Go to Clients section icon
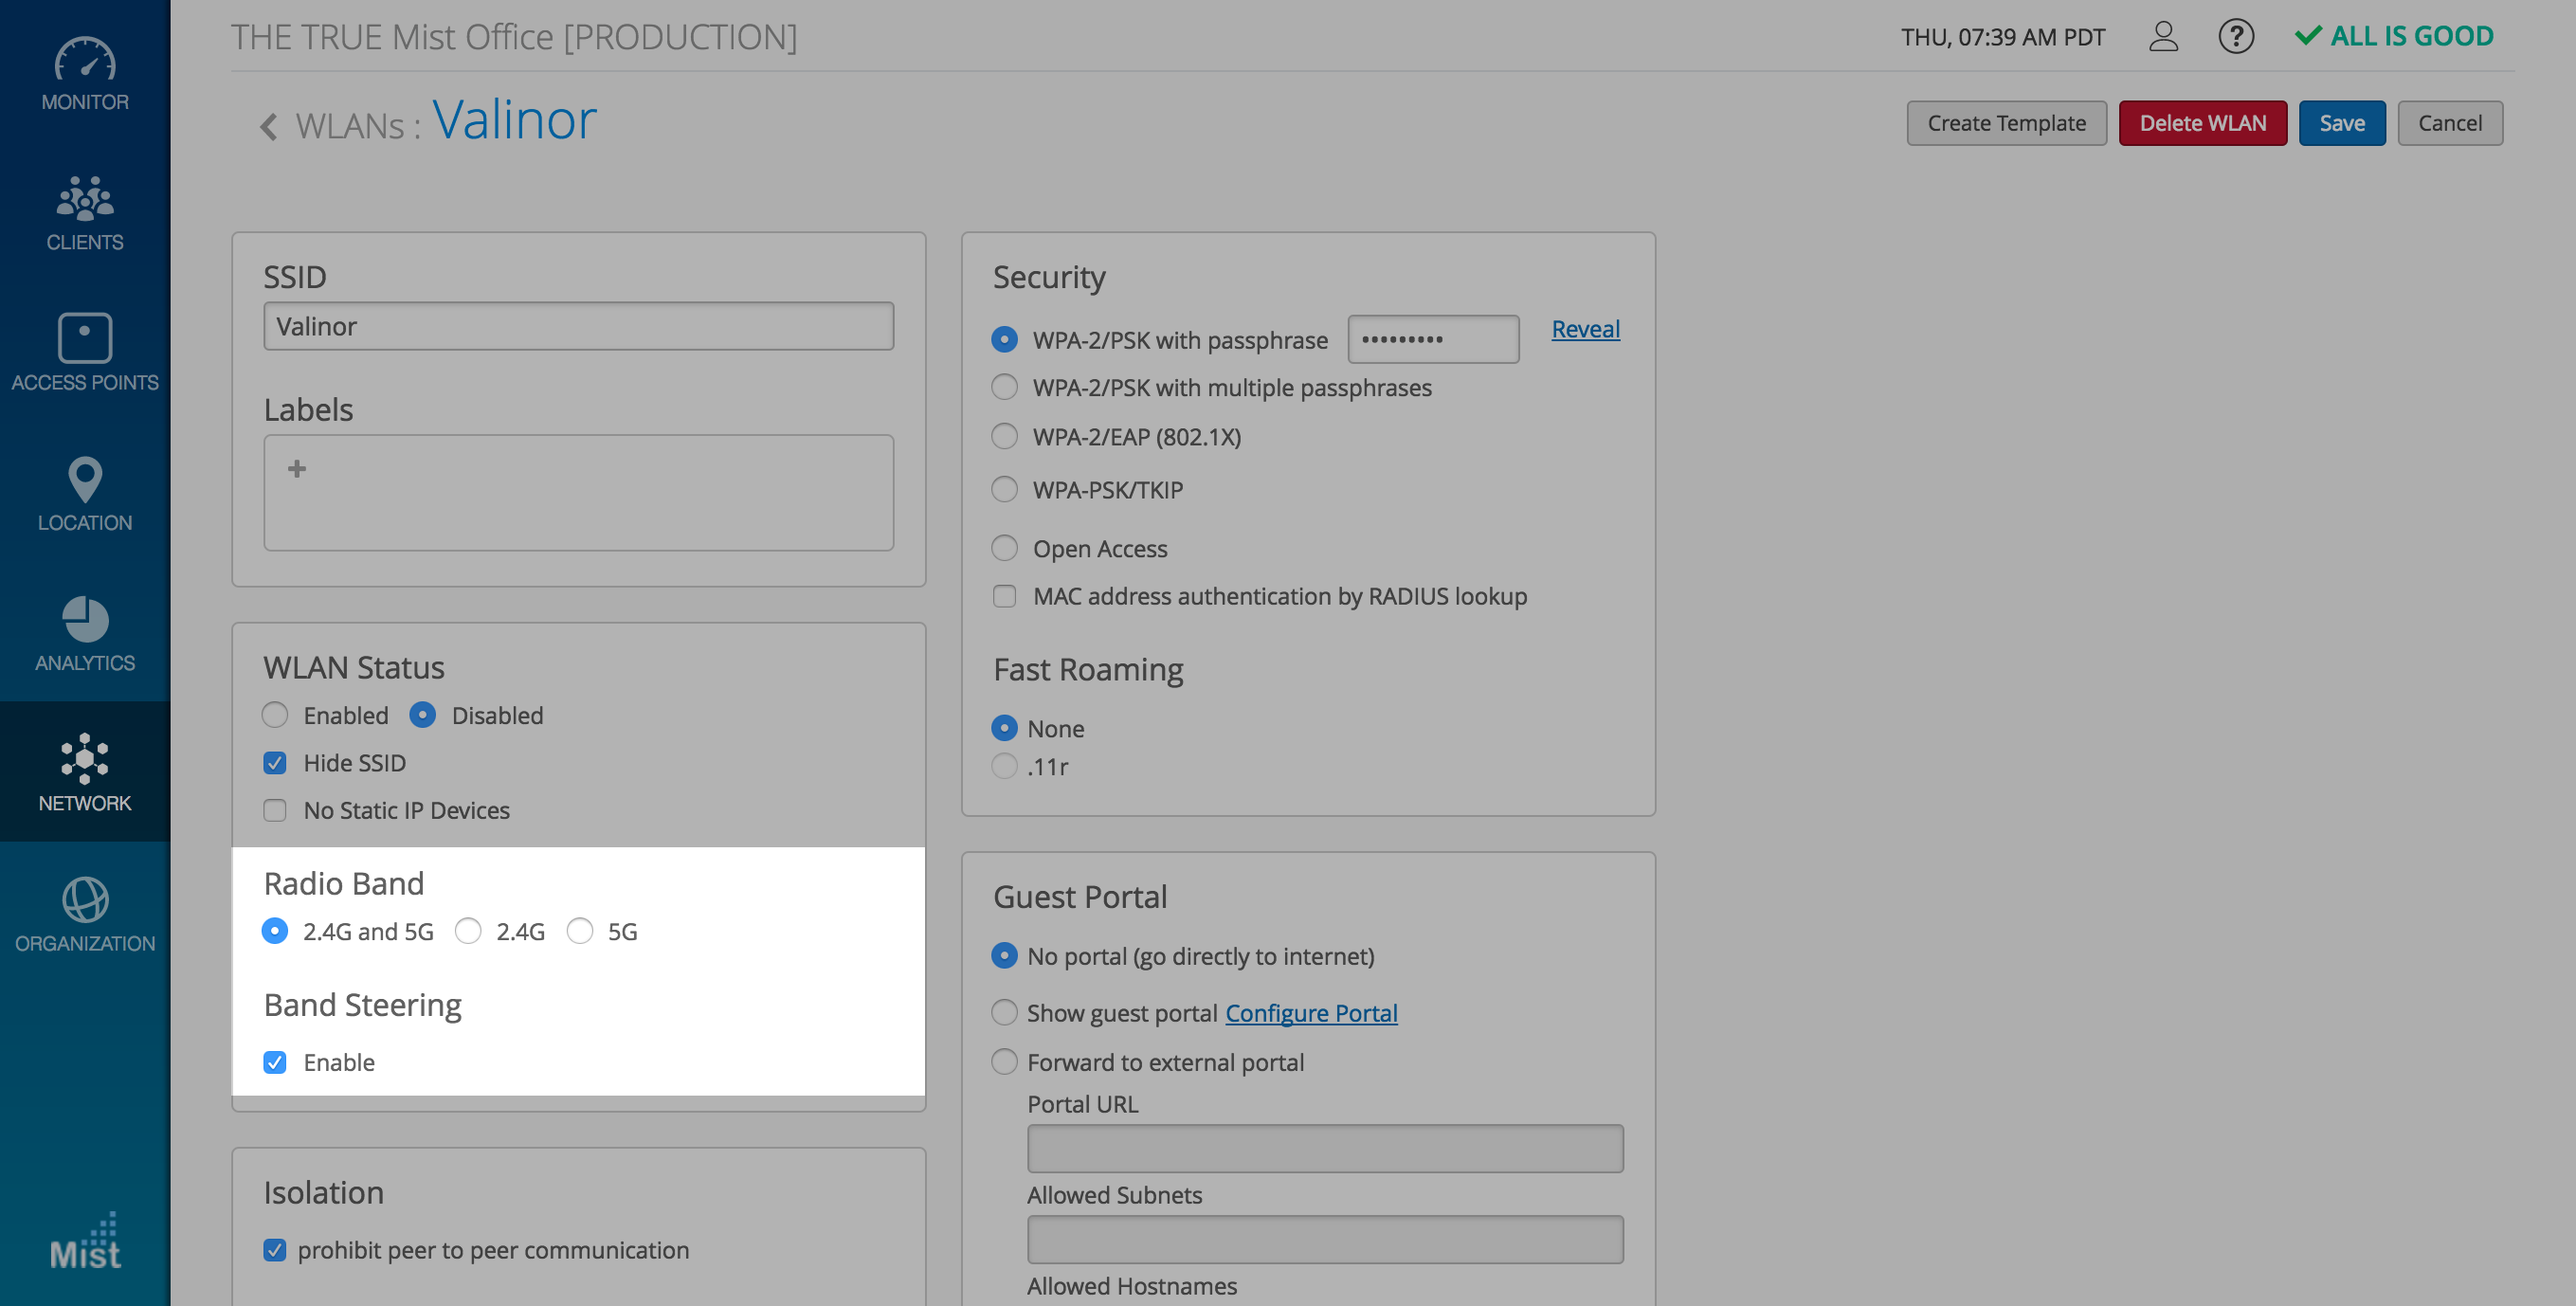This screenshot has width=2576, height=1306. pyautogui.click(x=85, y=199)
